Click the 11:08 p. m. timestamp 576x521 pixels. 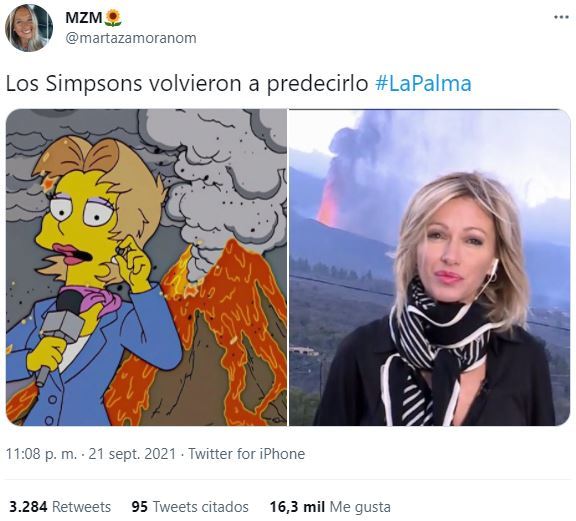(42, 454)
